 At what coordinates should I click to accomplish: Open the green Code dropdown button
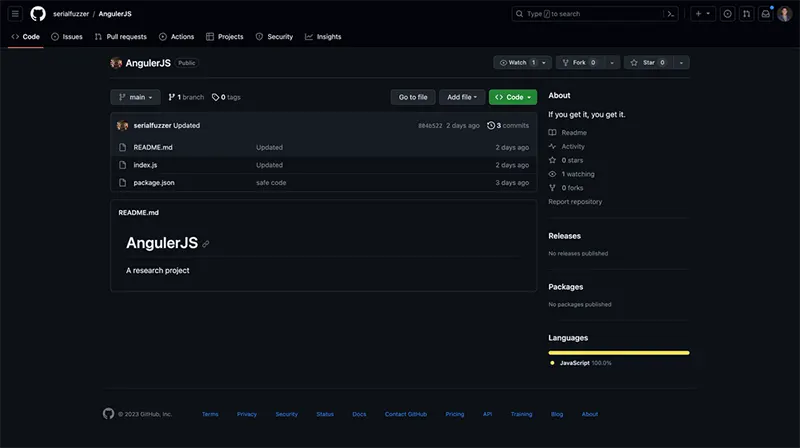(513, 97)
